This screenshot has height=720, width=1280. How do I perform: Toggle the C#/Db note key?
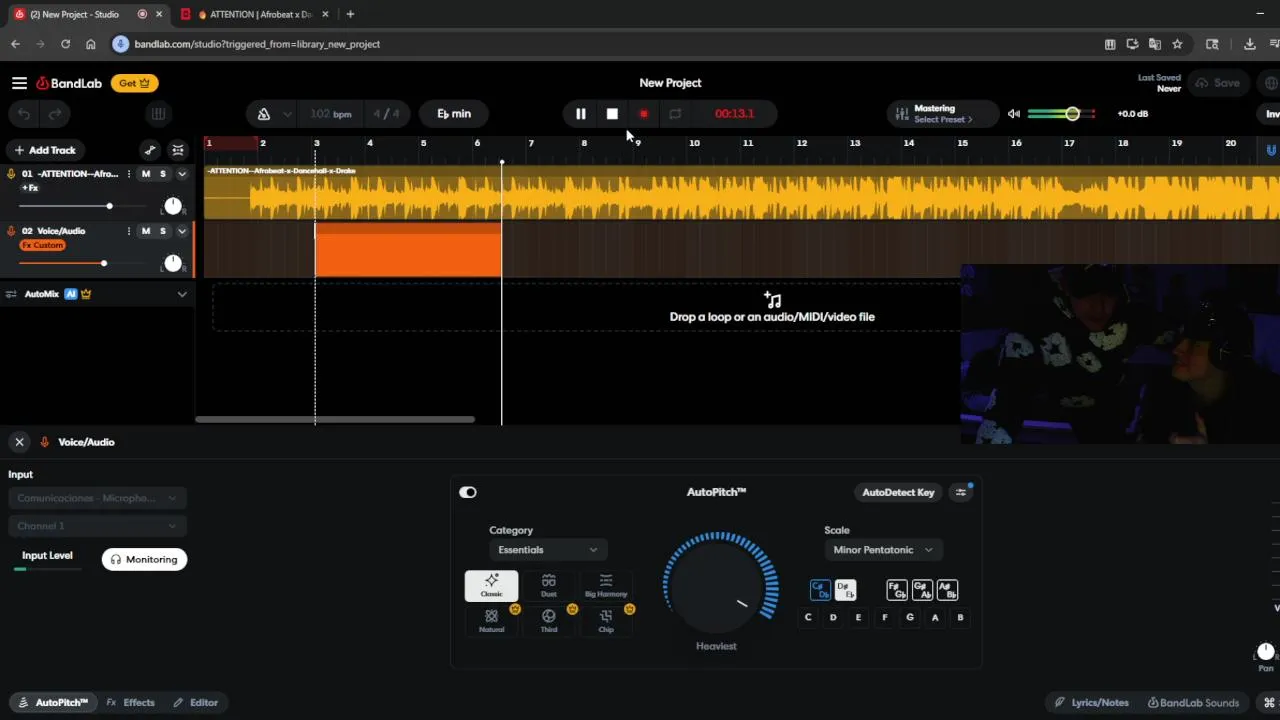coord(820,590)
